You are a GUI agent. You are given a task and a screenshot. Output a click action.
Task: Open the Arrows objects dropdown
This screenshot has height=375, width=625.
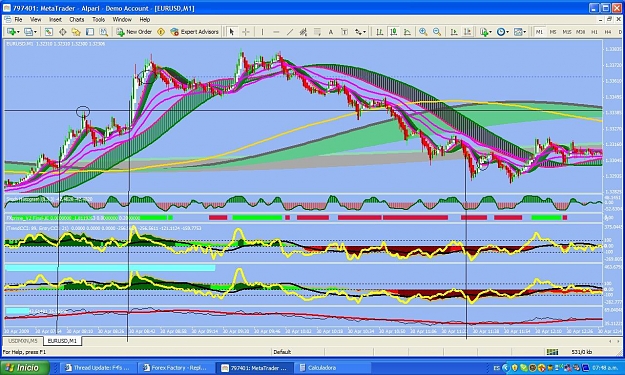(x=360, y=32)
